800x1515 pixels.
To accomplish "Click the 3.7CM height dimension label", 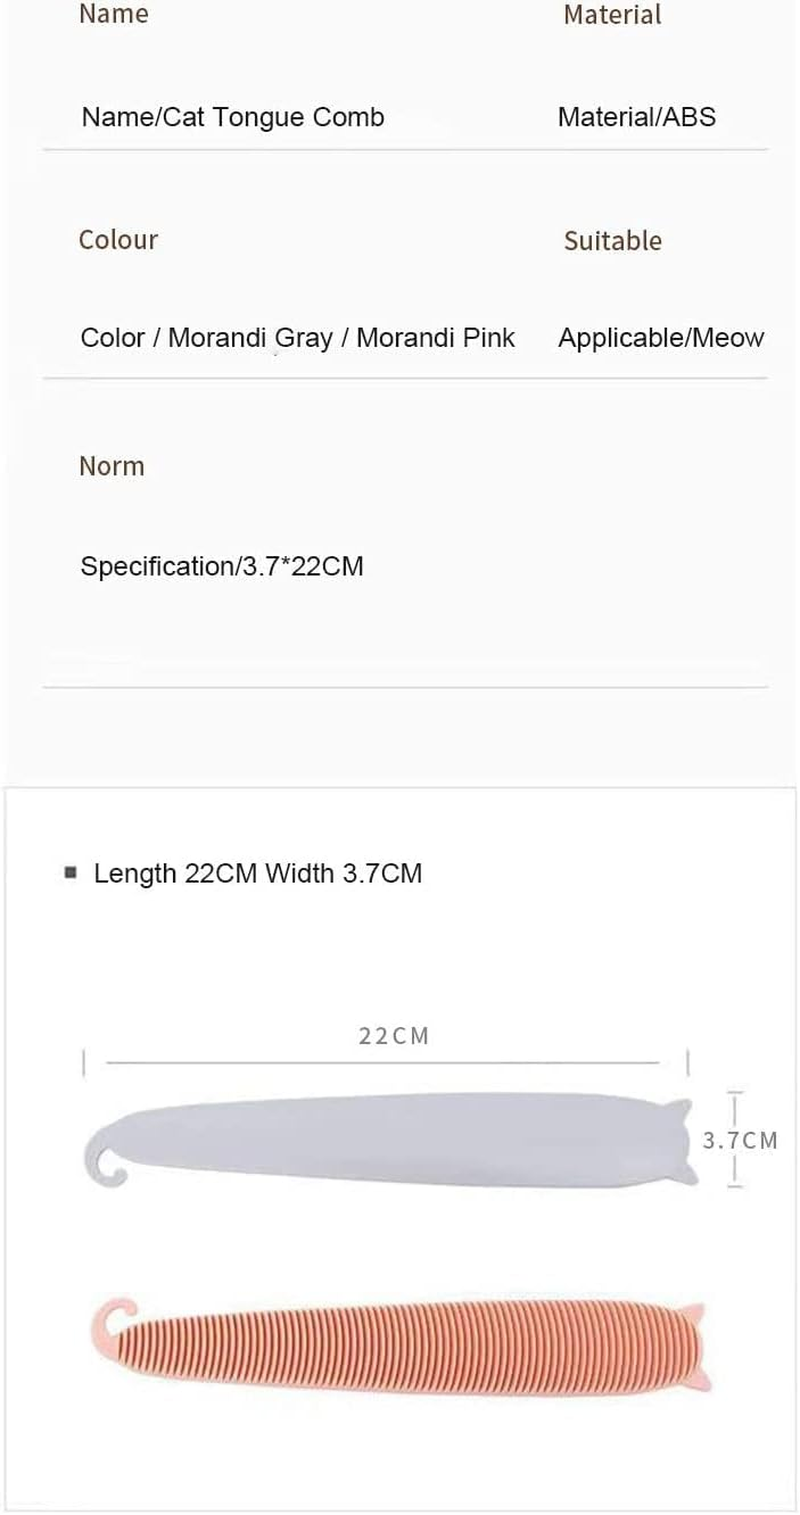I will point(740,1140).
